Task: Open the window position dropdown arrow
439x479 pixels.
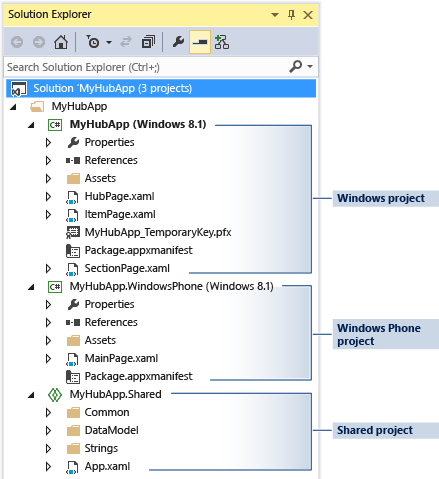Action: pyautogui.click(x=275, y=15)
